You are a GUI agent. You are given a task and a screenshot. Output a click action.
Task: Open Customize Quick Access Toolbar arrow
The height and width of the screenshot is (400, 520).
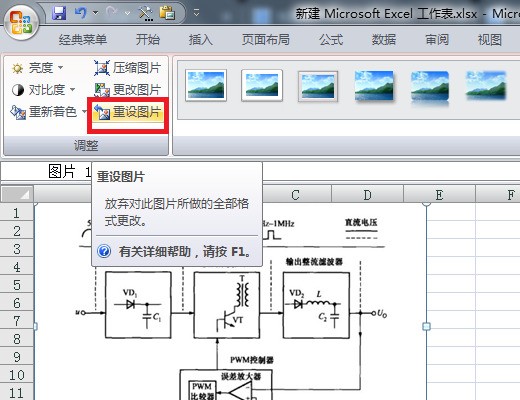point(197,13)
